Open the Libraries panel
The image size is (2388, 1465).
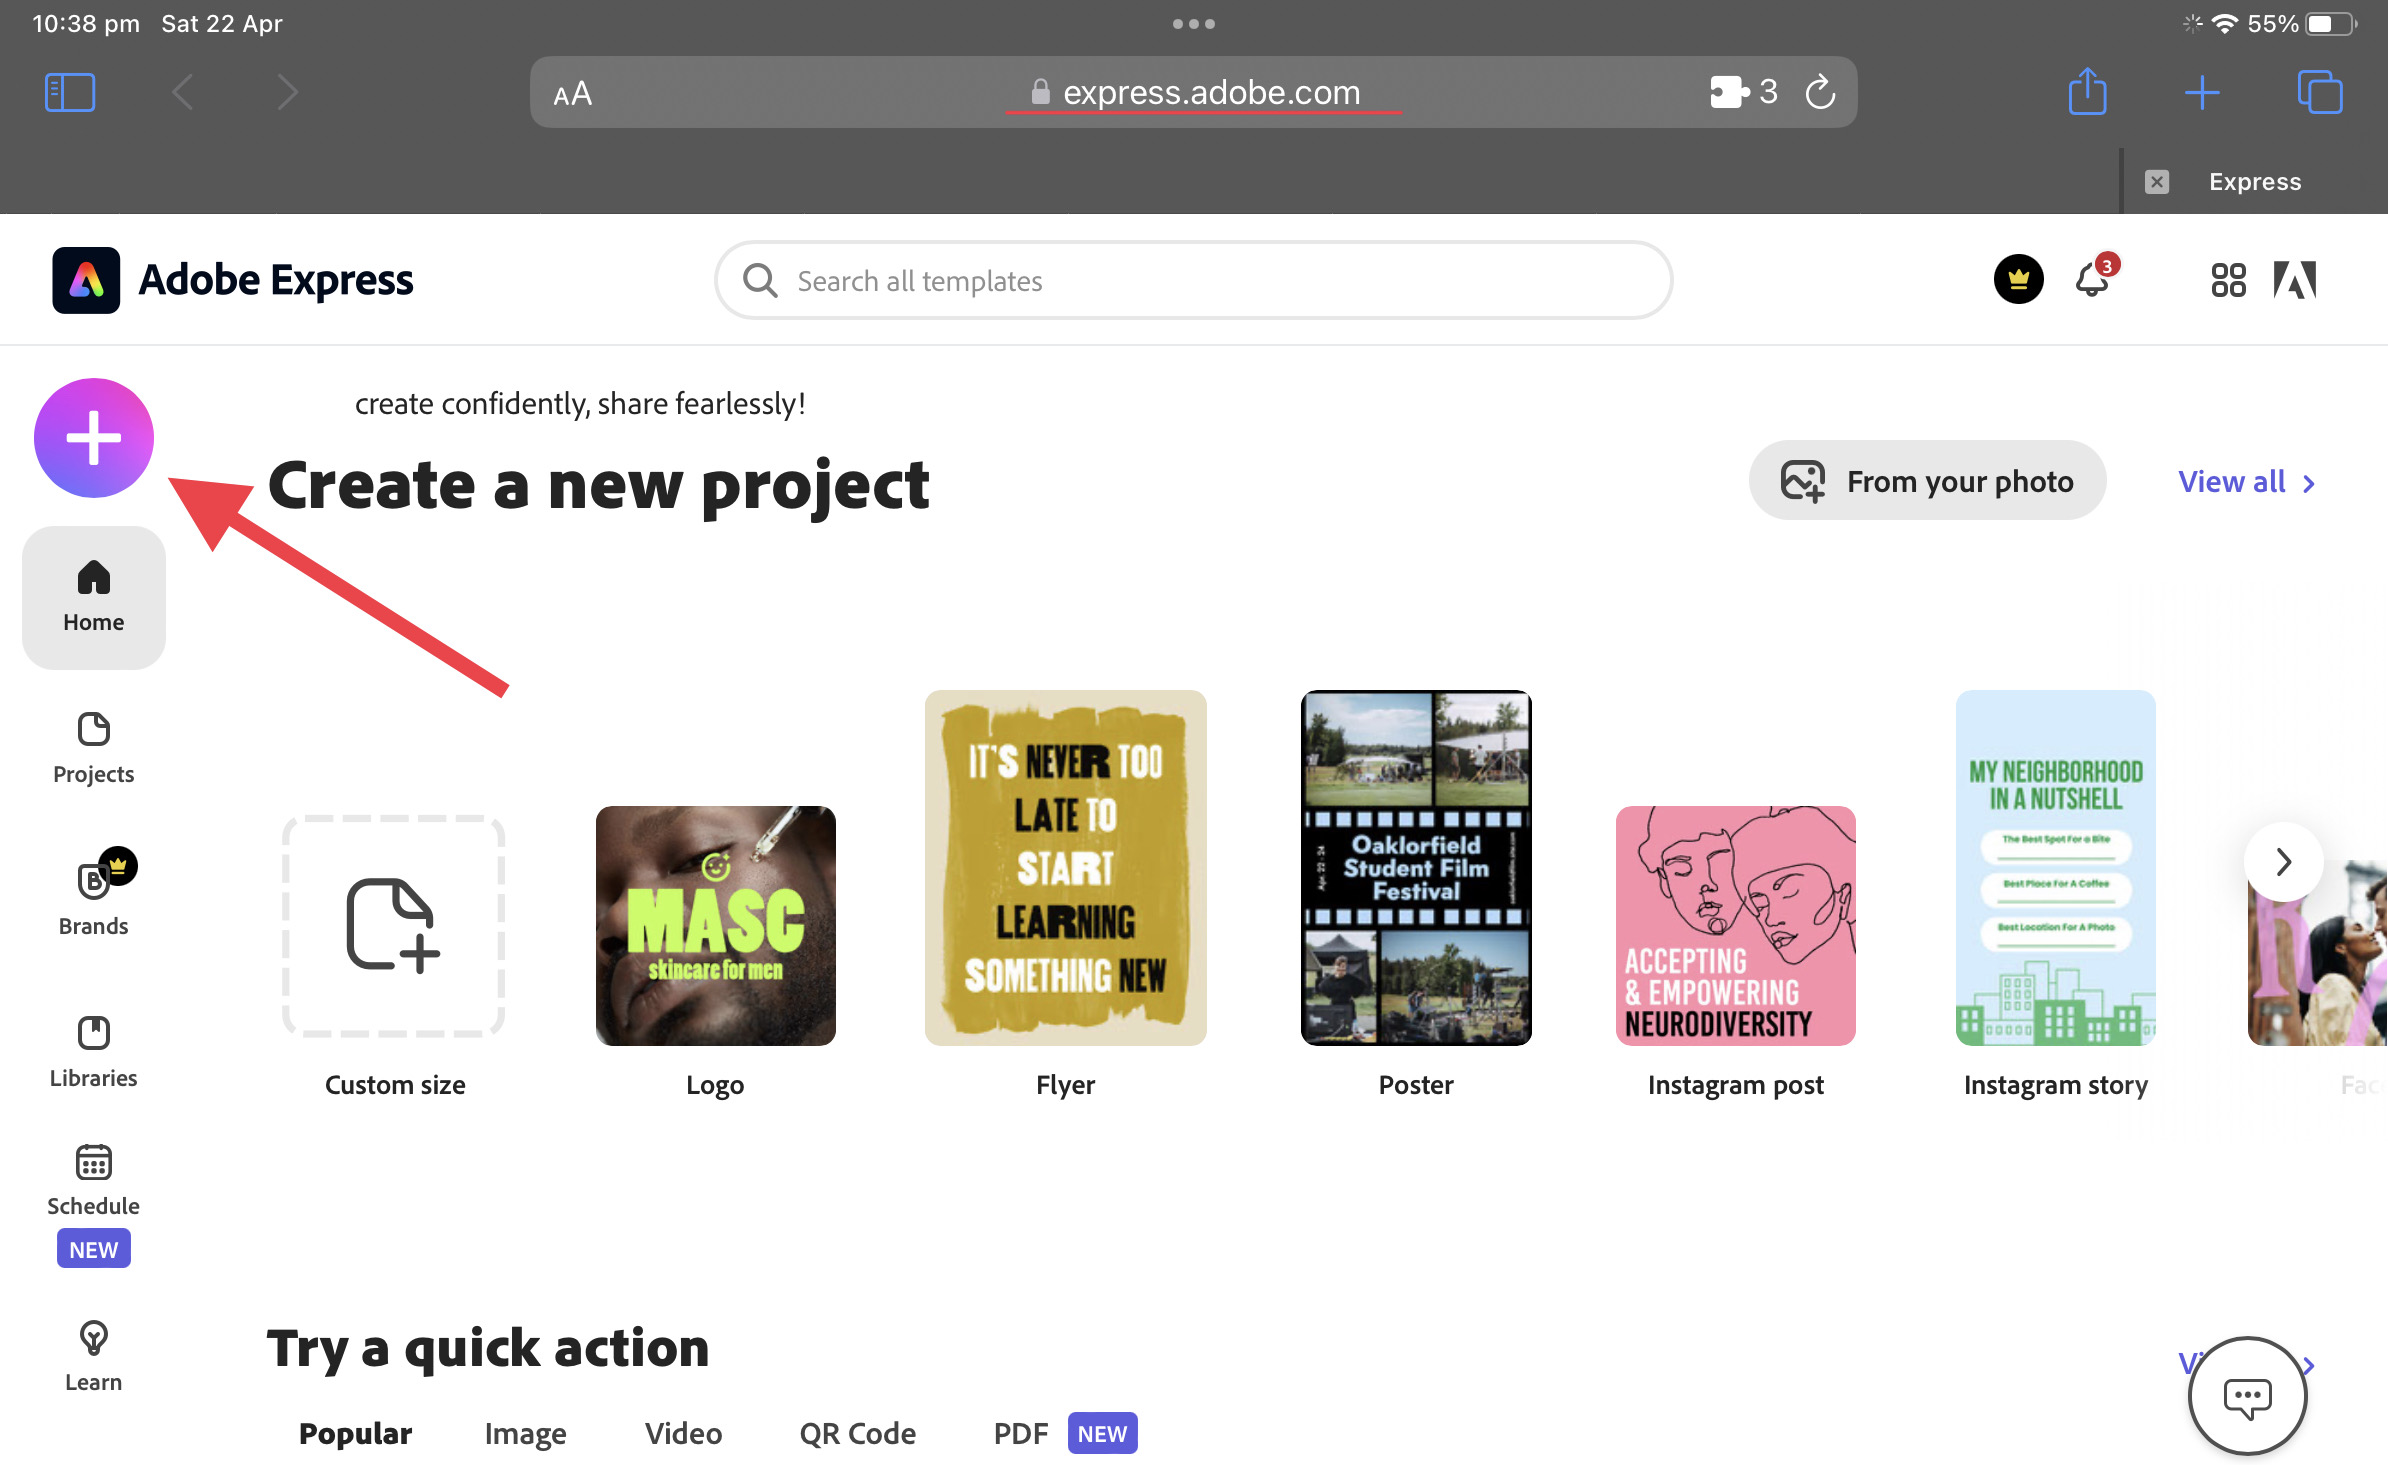[93, 1047]
